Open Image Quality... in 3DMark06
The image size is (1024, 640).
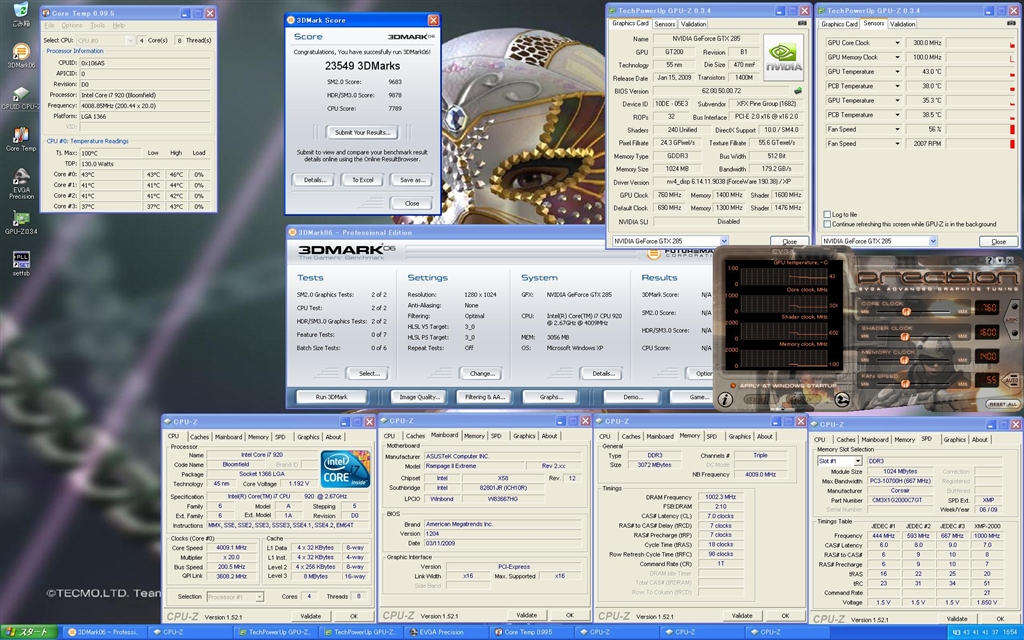pyautogui.click(x=419, y=397)
